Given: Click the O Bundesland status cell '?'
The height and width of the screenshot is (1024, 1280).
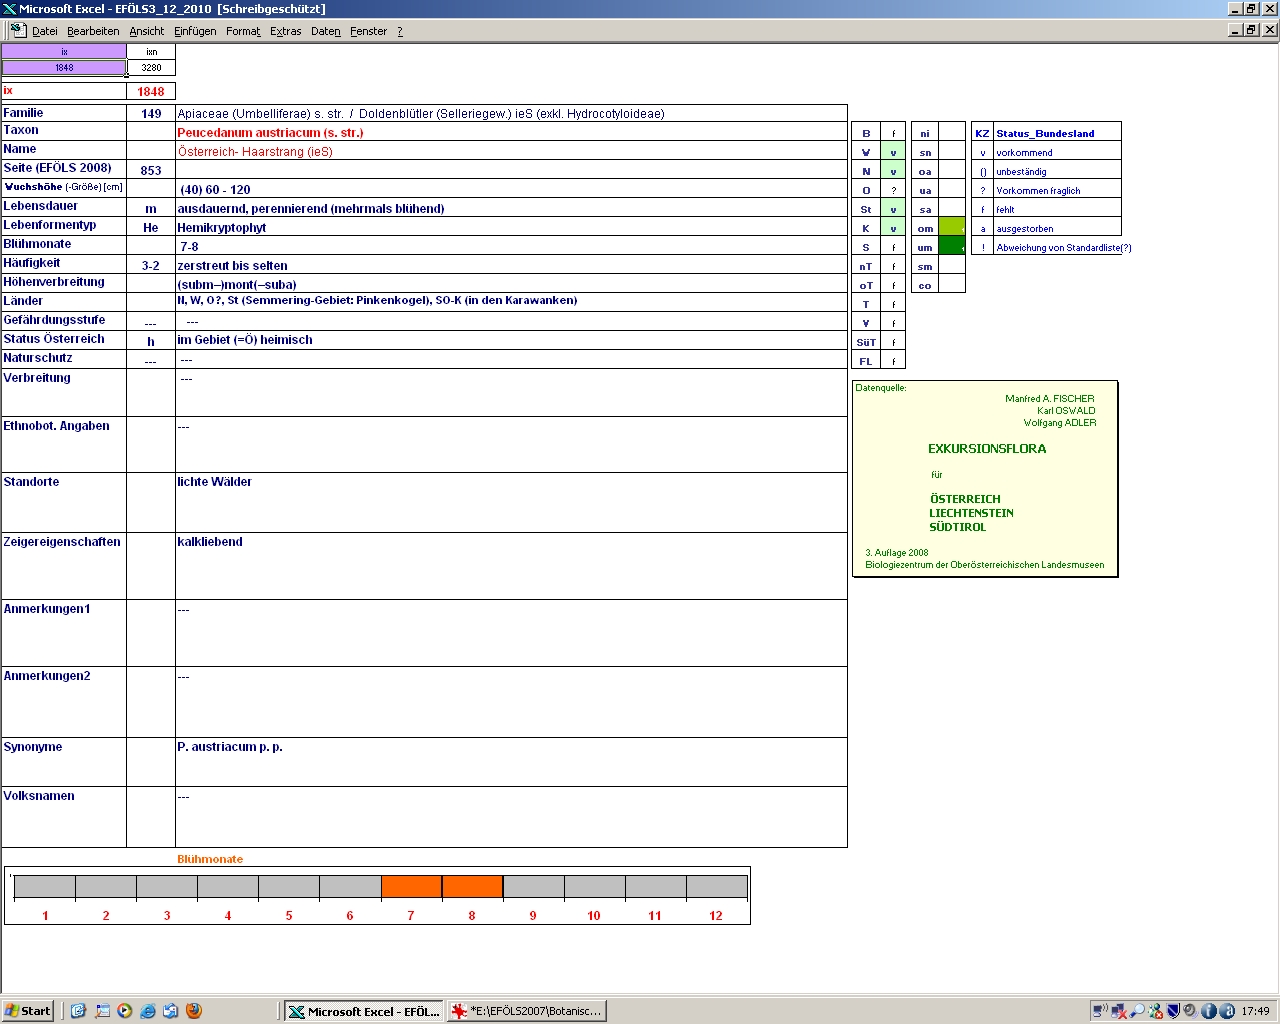Looking at the screenshot, I should (x=893, y=190).
